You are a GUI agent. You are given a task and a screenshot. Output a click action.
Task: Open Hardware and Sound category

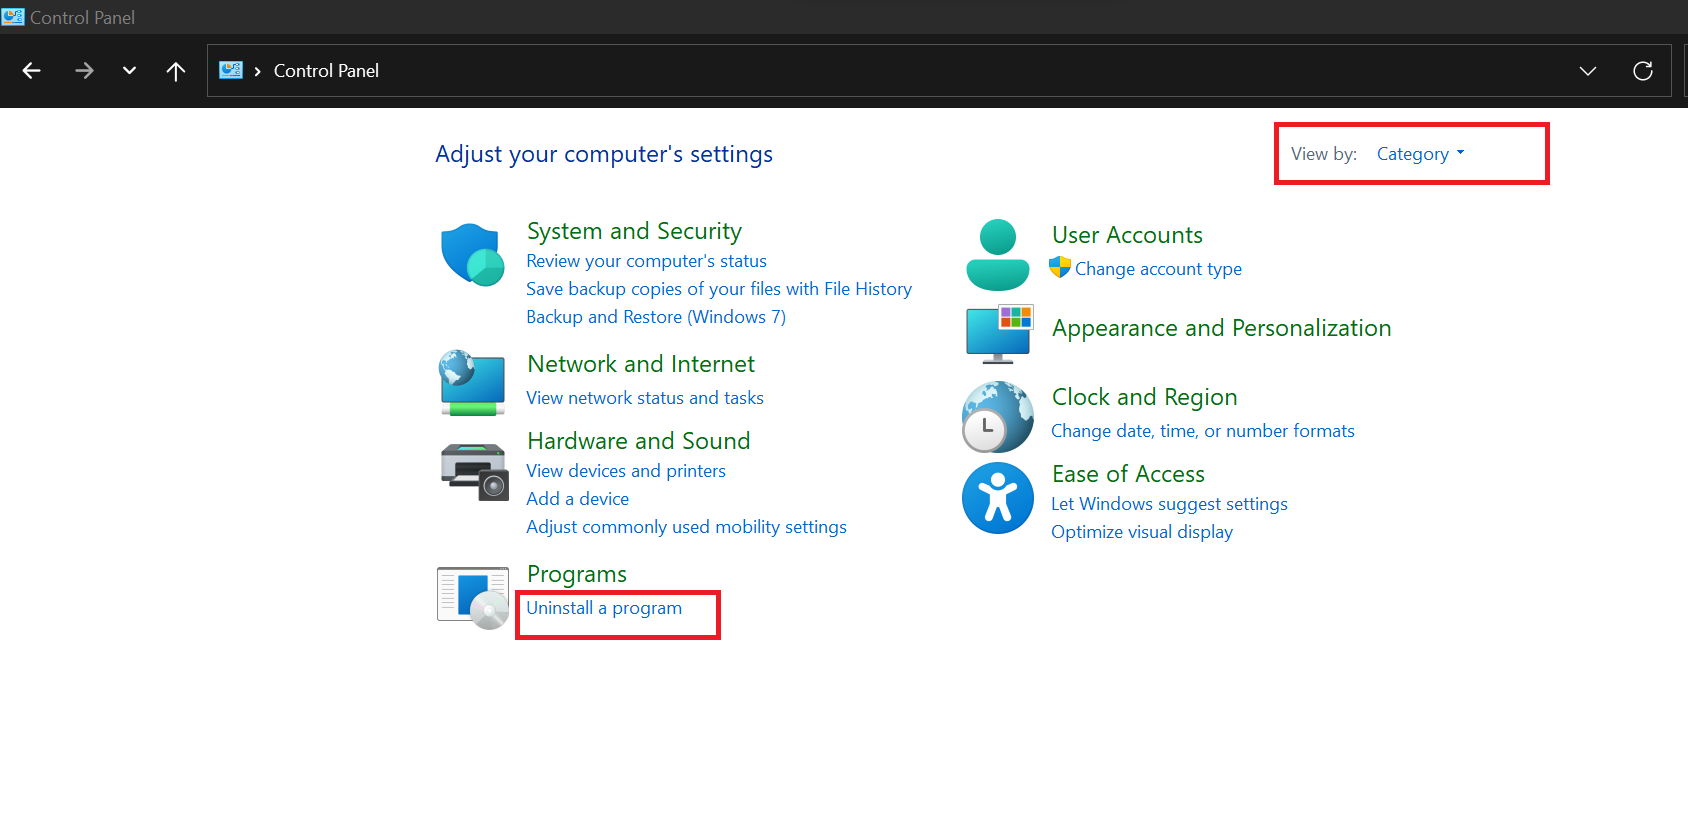coord(638,441)
